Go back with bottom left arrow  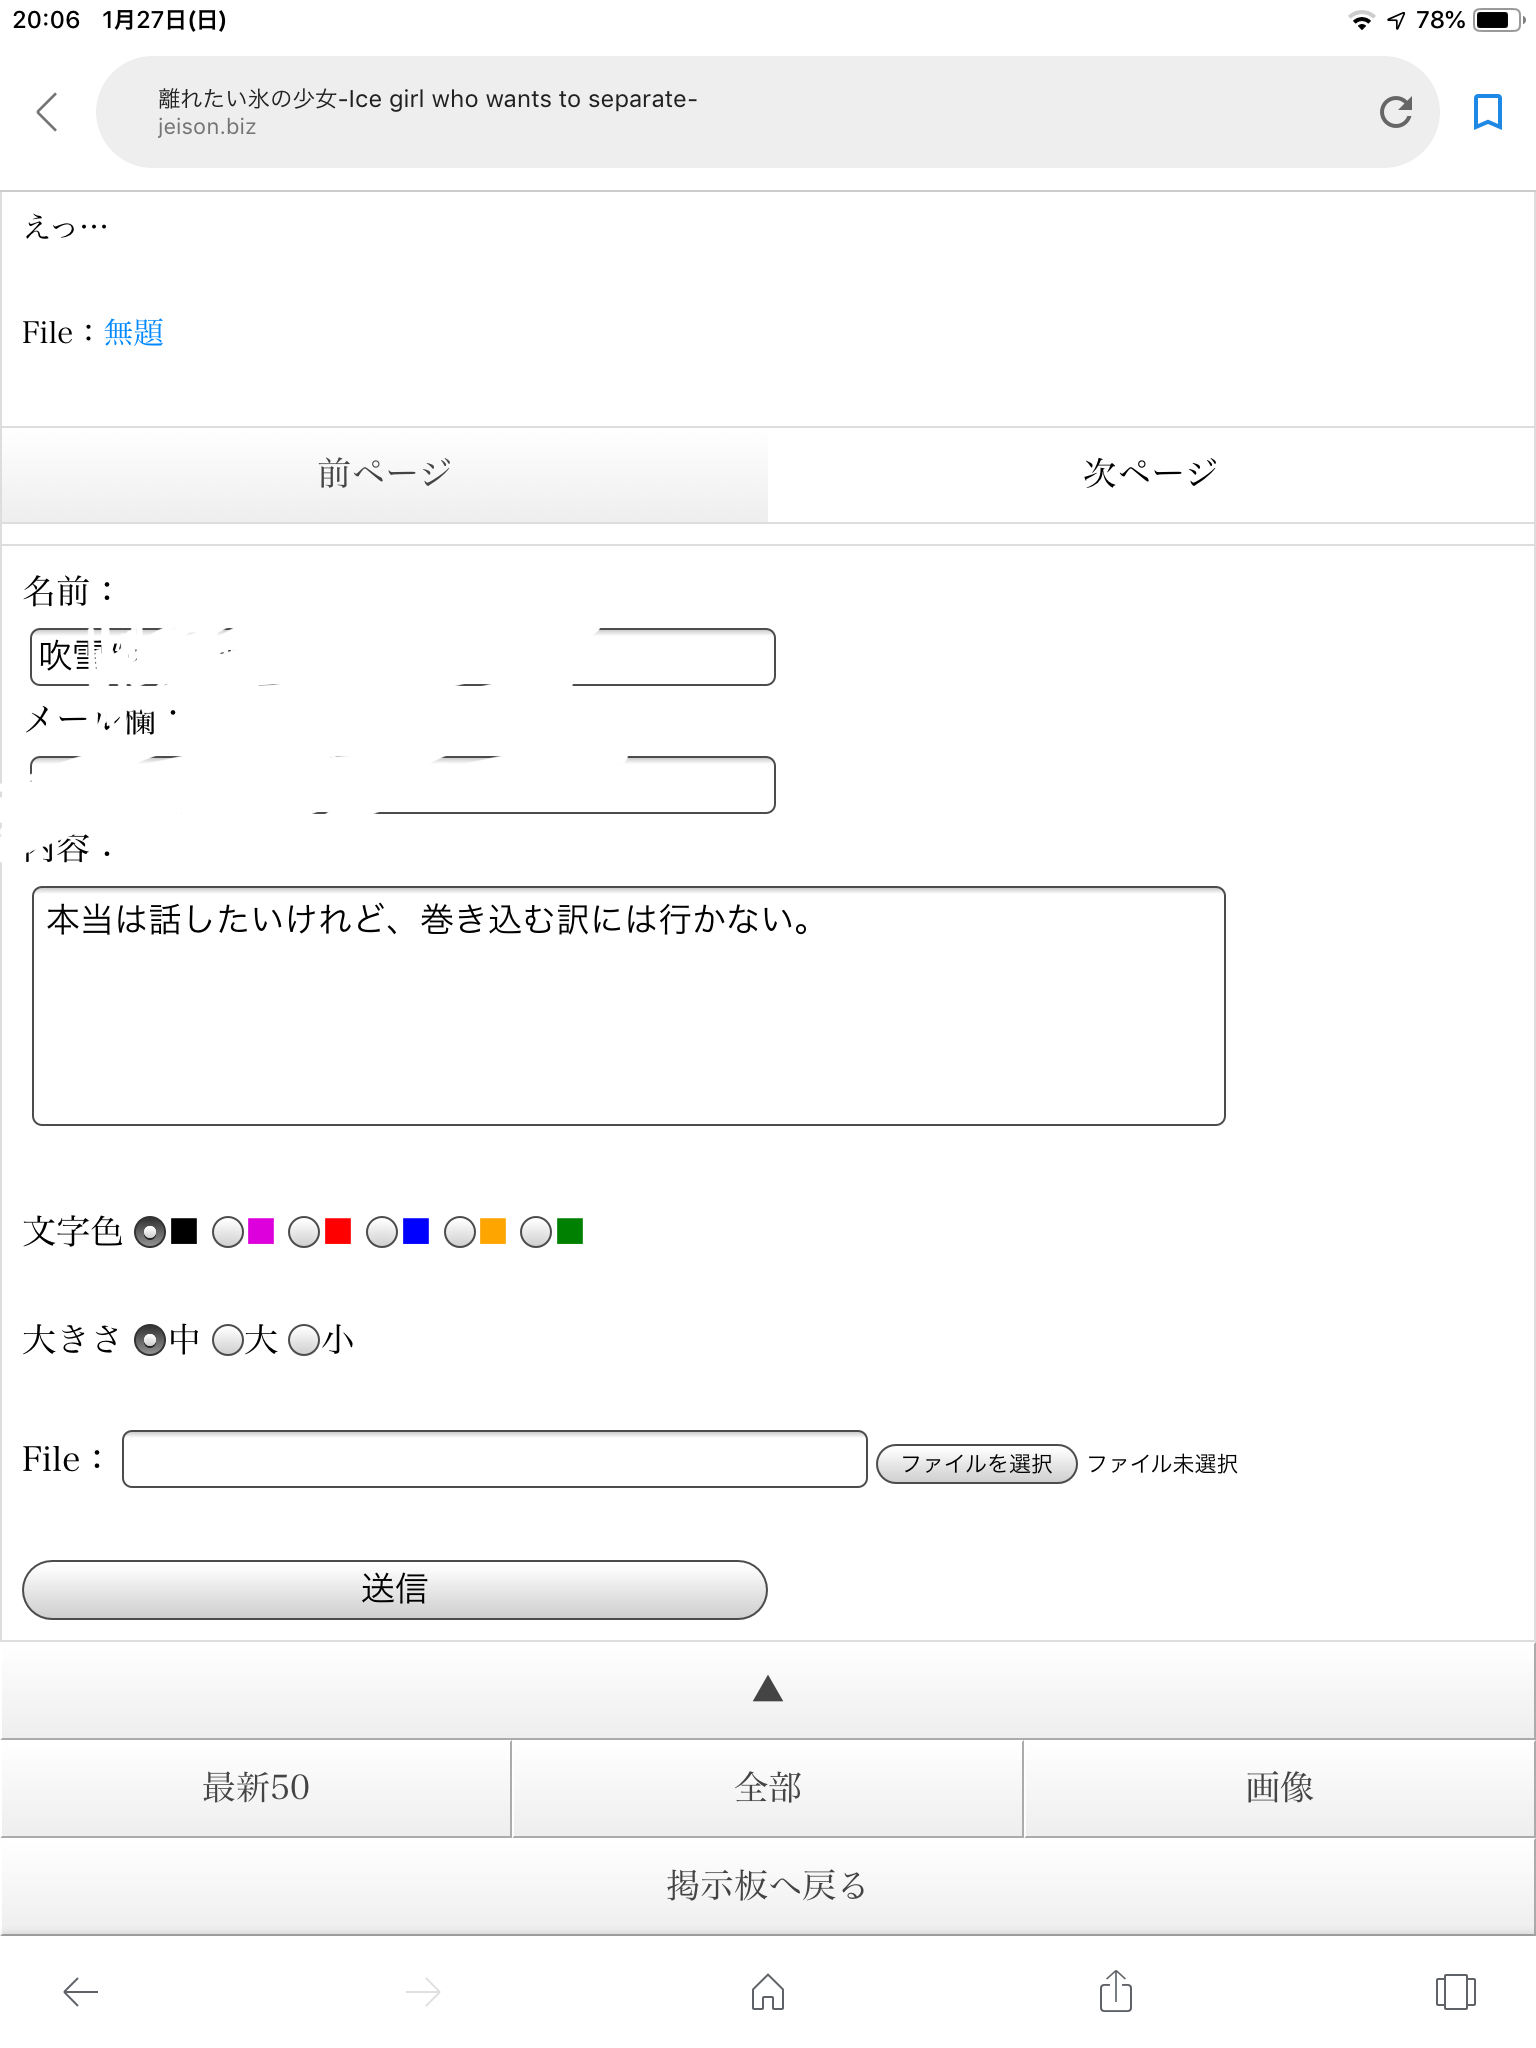(x=80, y=1991)
